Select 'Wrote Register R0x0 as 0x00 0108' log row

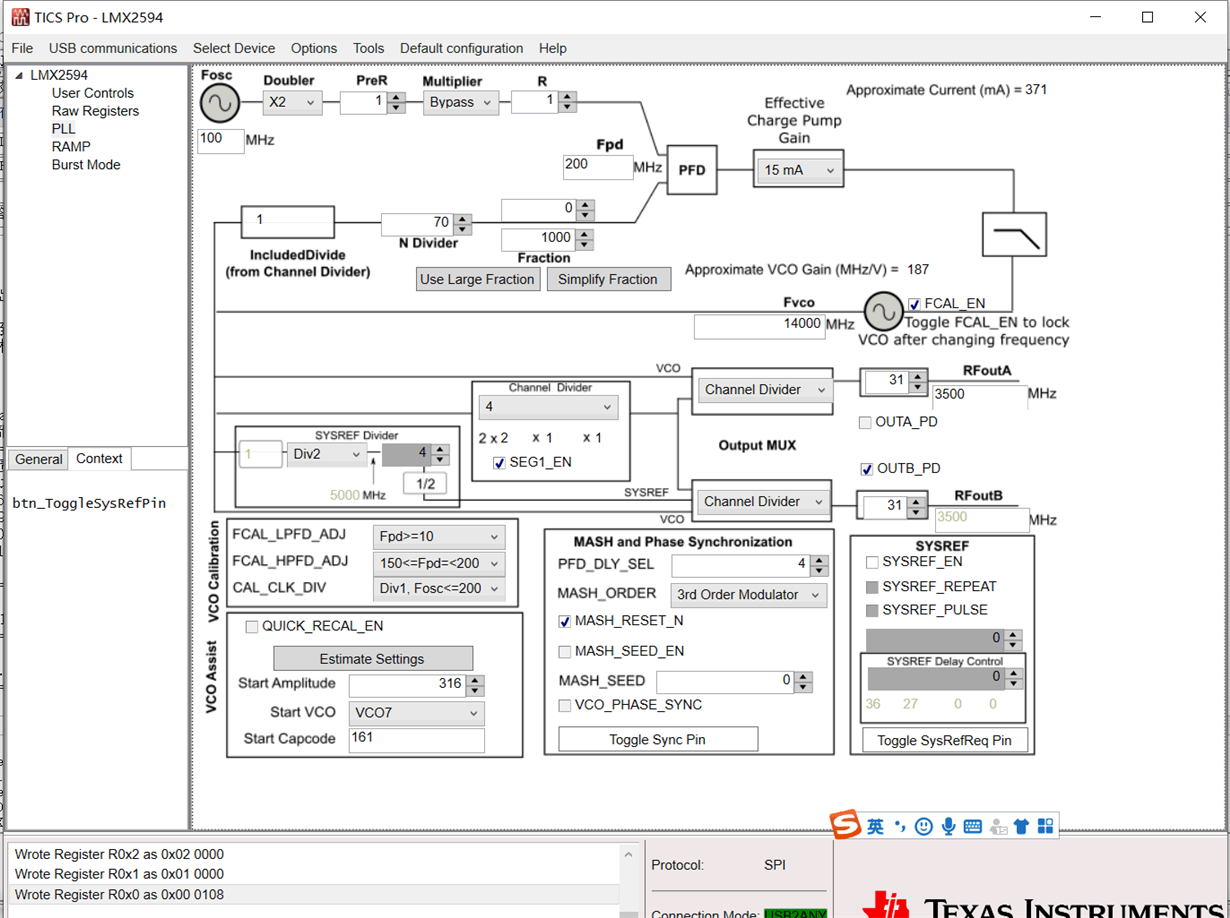316,895
